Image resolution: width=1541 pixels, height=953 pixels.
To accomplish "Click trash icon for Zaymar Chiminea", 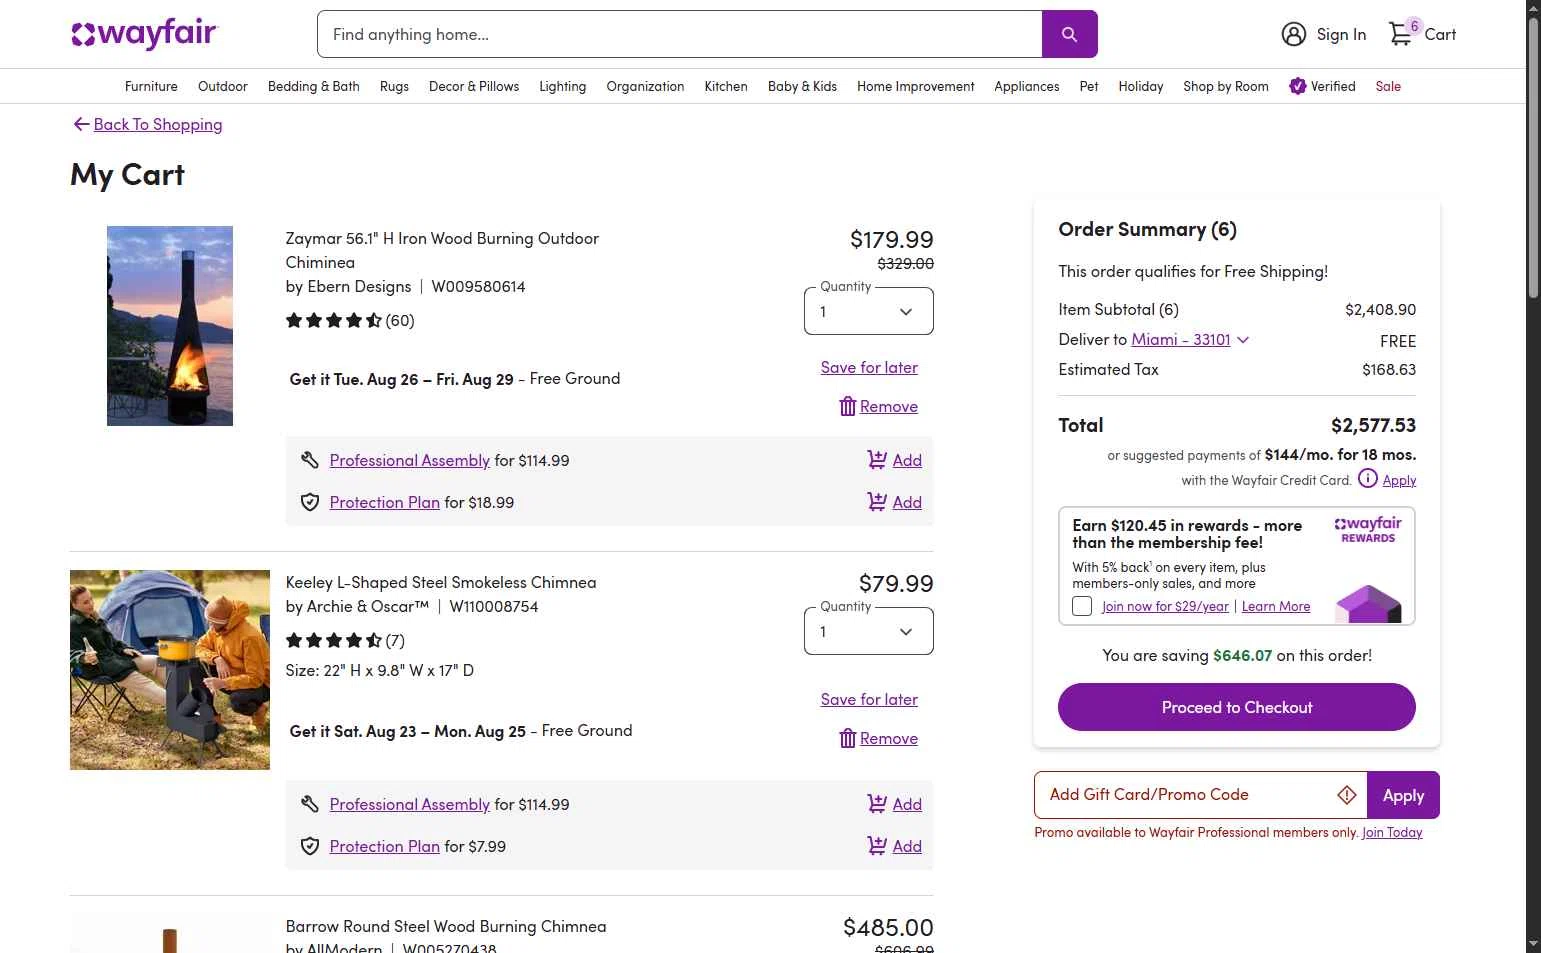I will pos(847,406).
